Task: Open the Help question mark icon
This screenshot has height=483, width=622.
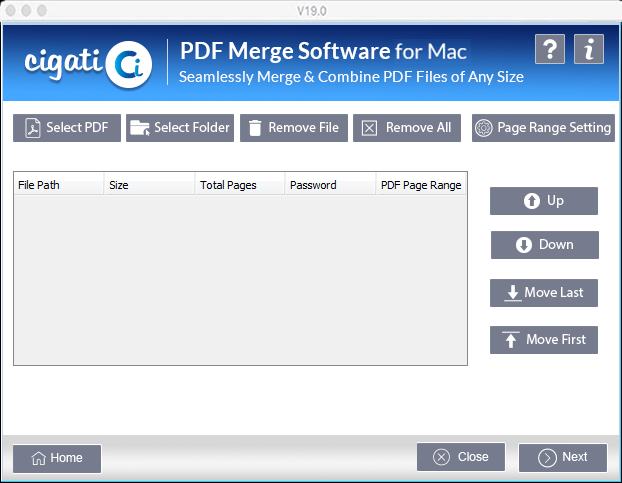Action: 549,49
